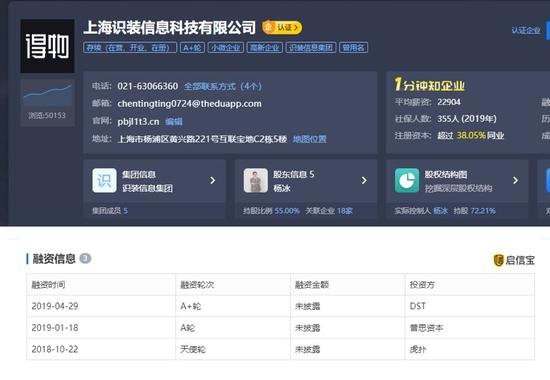Click company name 上海识装信息科技有限公司
The width and height of the screenshot is (550, 380).
coord(169,28)
